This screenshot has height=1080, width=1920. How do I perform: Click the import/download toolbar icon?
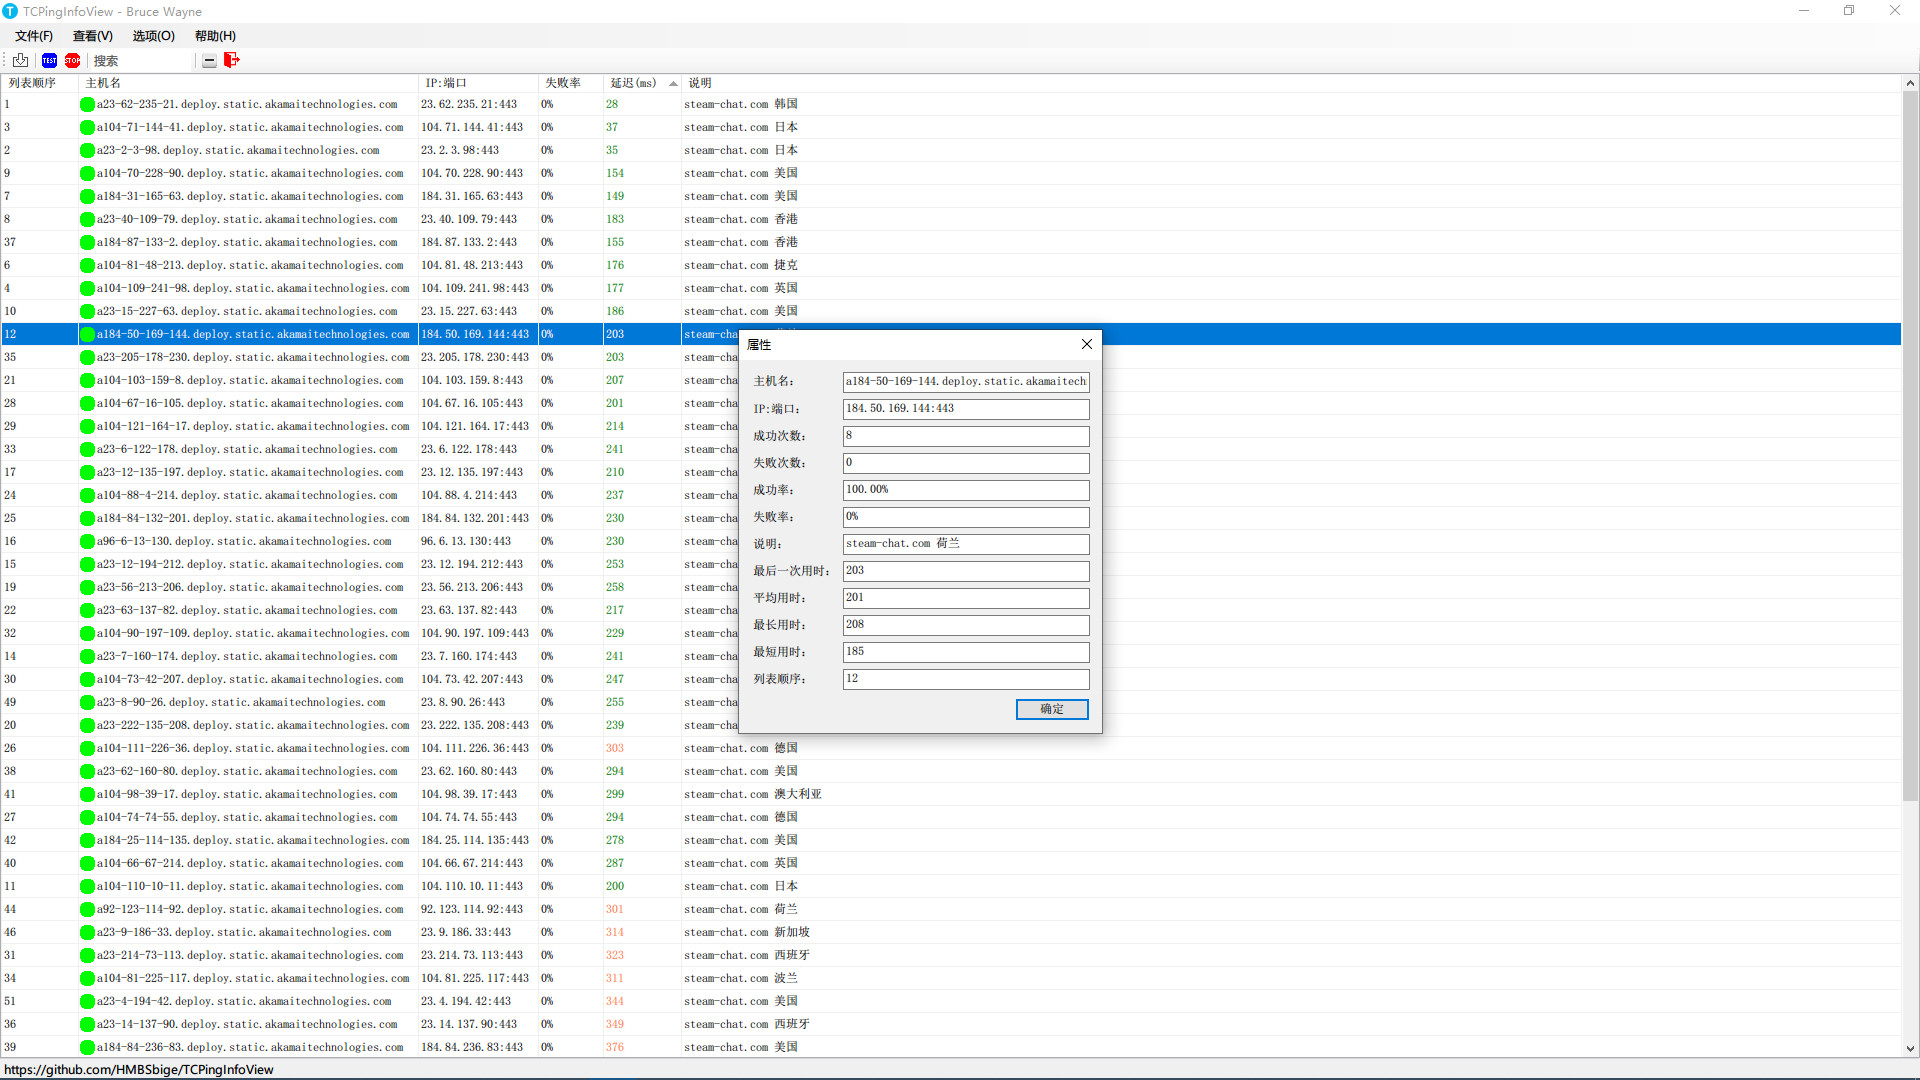pyautogui.click(x=20, y=60)
